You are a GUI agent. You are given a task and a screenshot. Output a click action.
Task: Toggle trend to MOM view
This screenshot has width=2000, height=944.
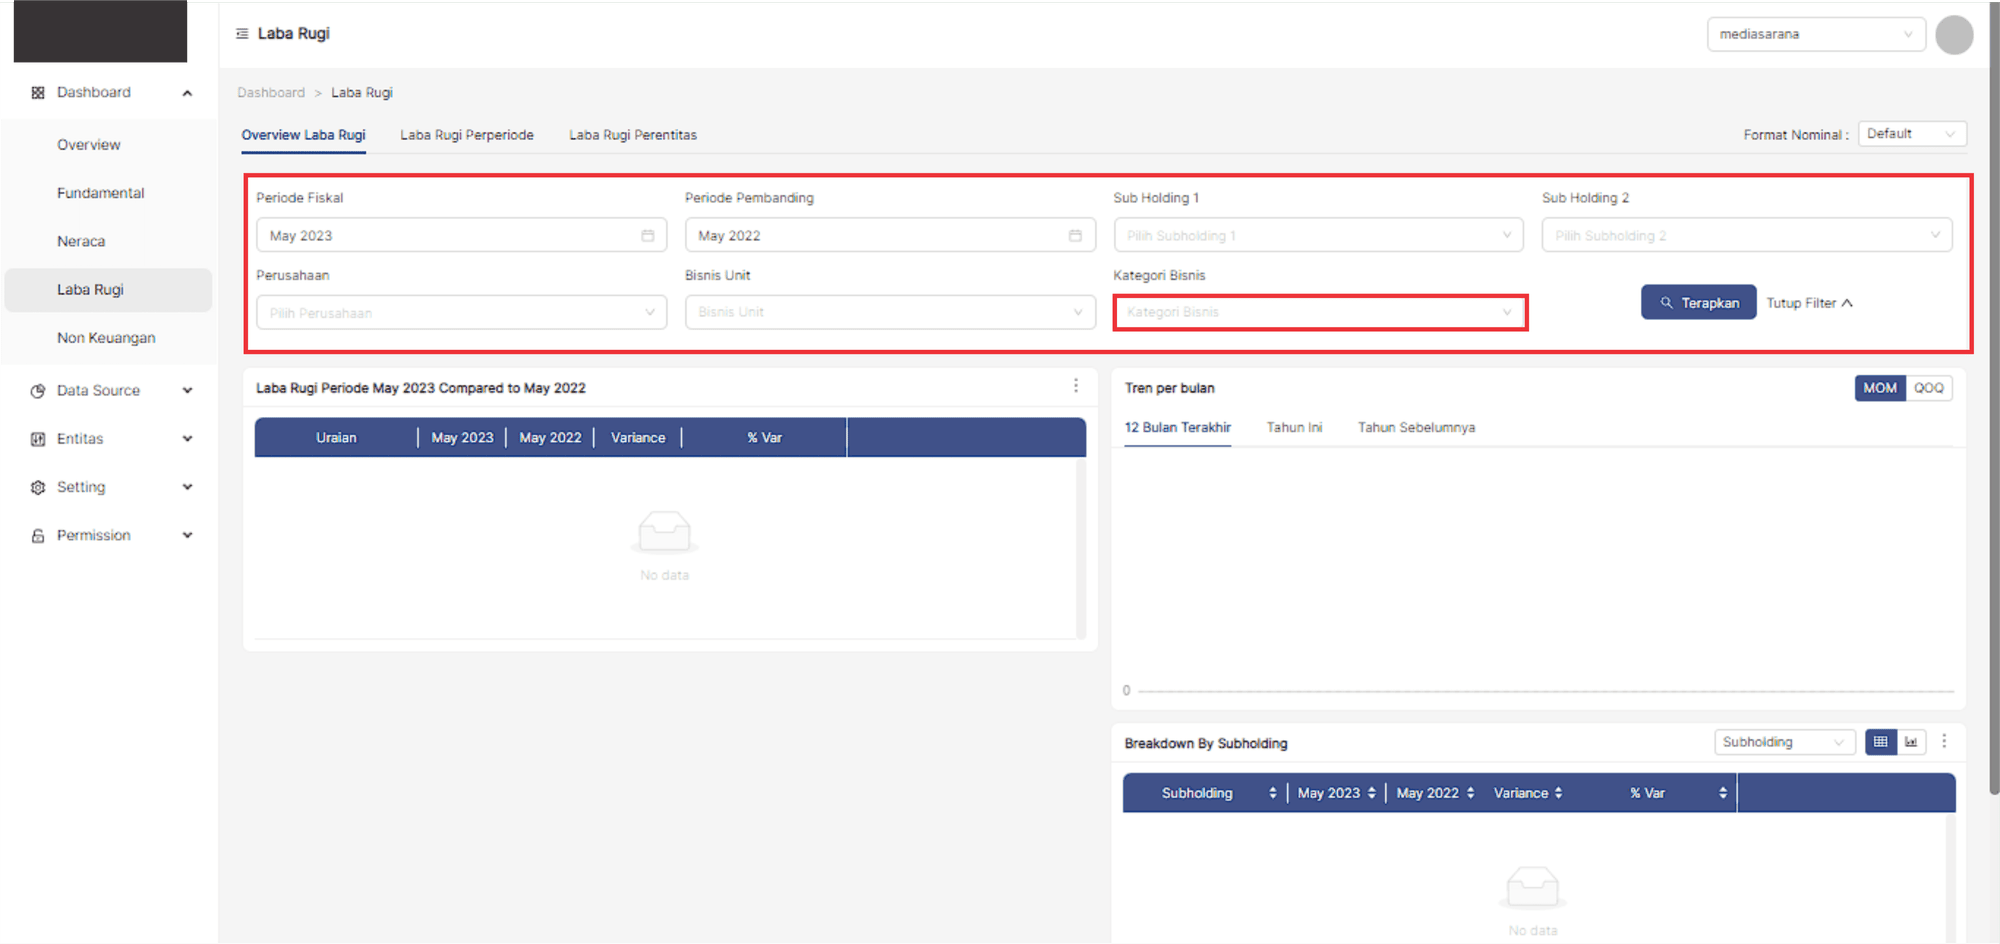1879,388
